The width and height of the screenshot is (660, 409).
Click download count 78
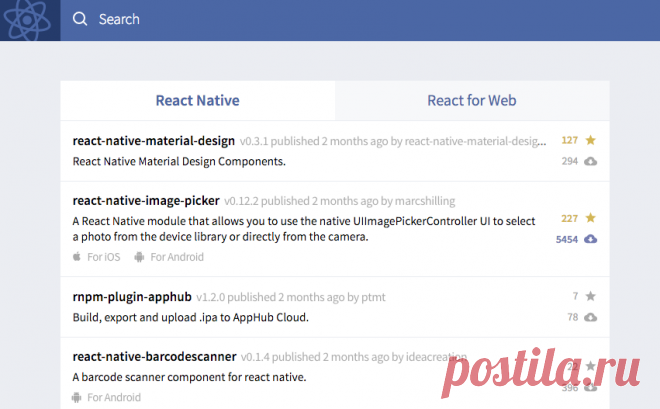[x=572, y=317]
